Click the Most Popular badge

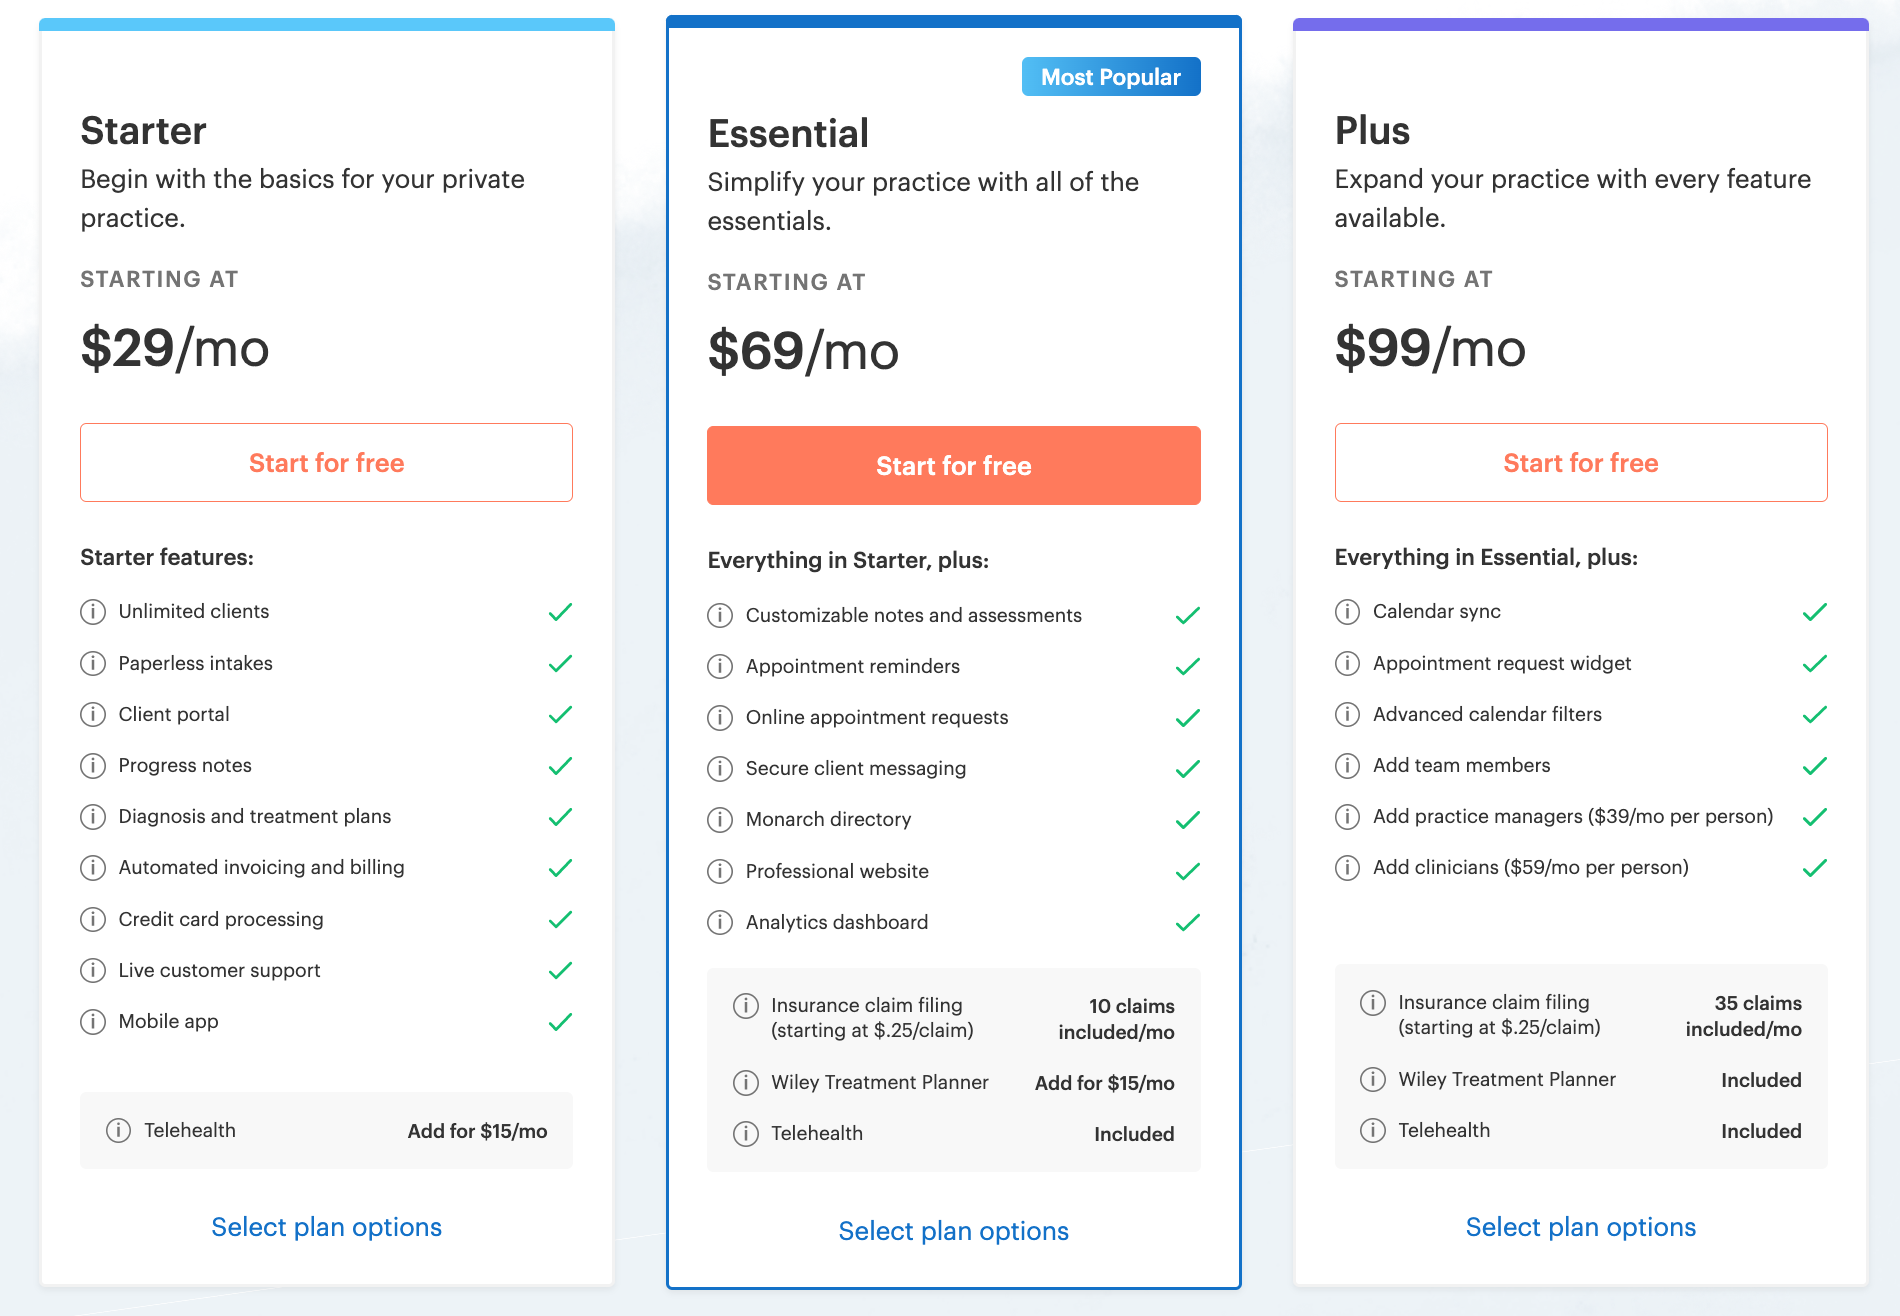1111,77
